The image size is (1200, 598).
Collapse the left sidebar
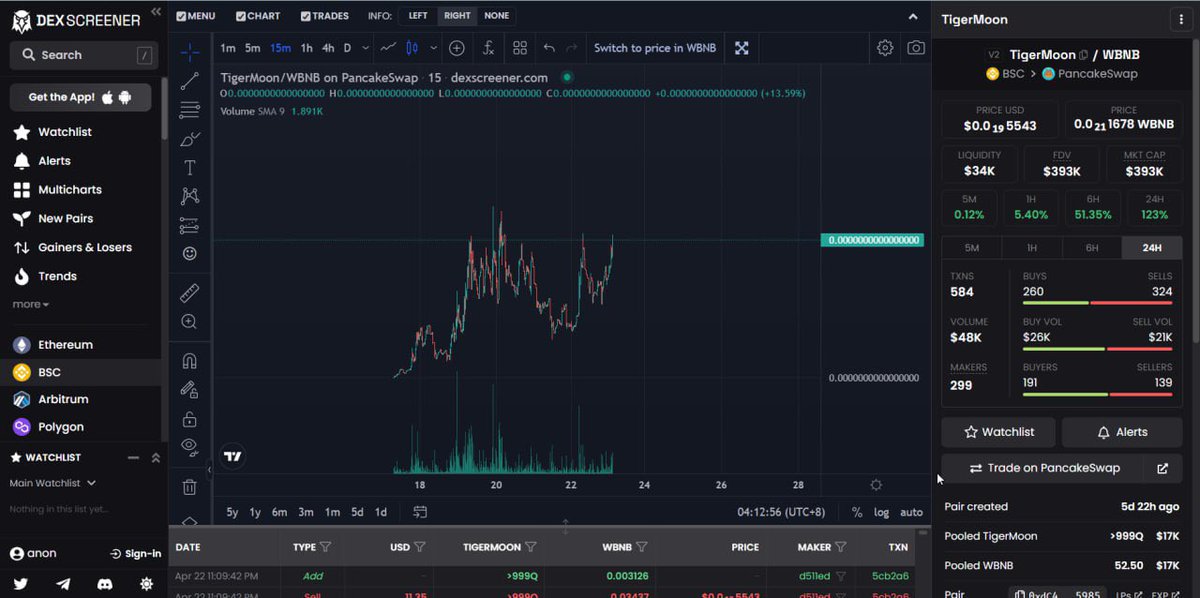pyautogui.click(x=156, y=11)
